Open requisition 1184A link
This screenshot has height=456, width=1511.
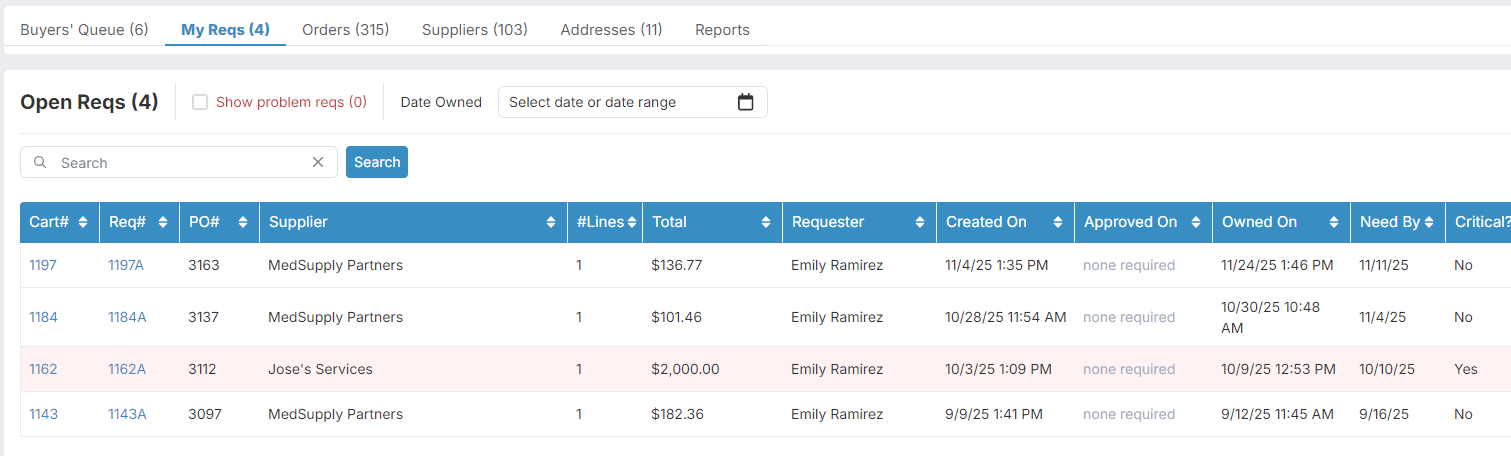pos(127,317)
